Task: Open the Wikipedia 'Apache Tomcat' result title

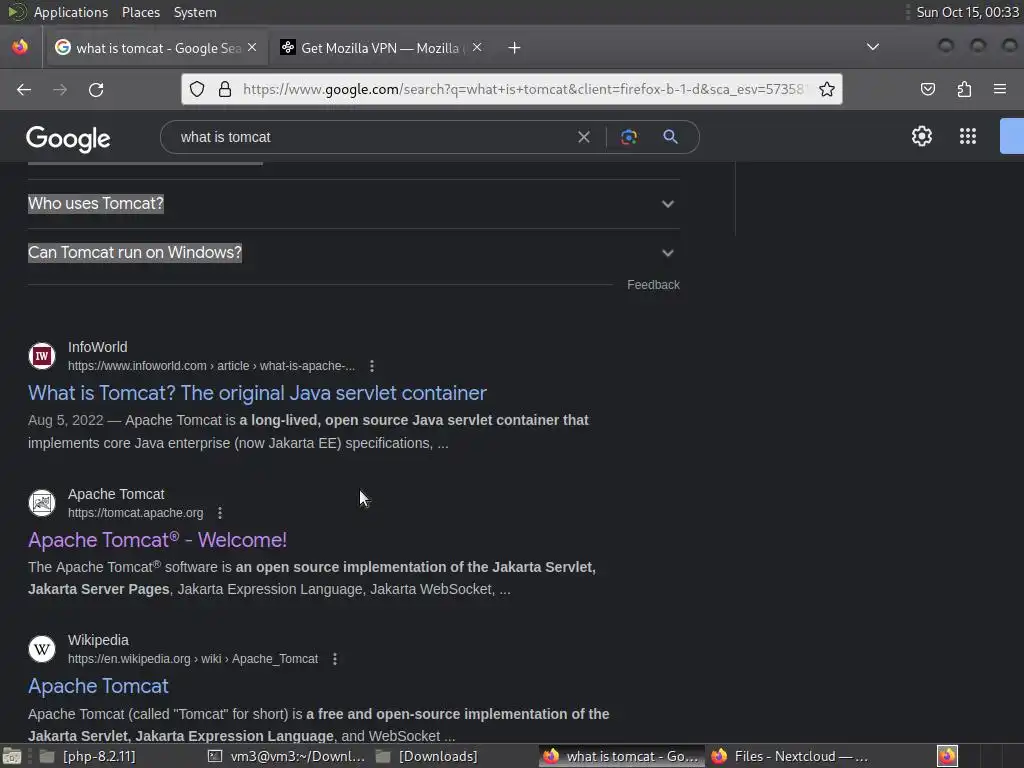Action: pyautogui.click(x=98, y=686)
